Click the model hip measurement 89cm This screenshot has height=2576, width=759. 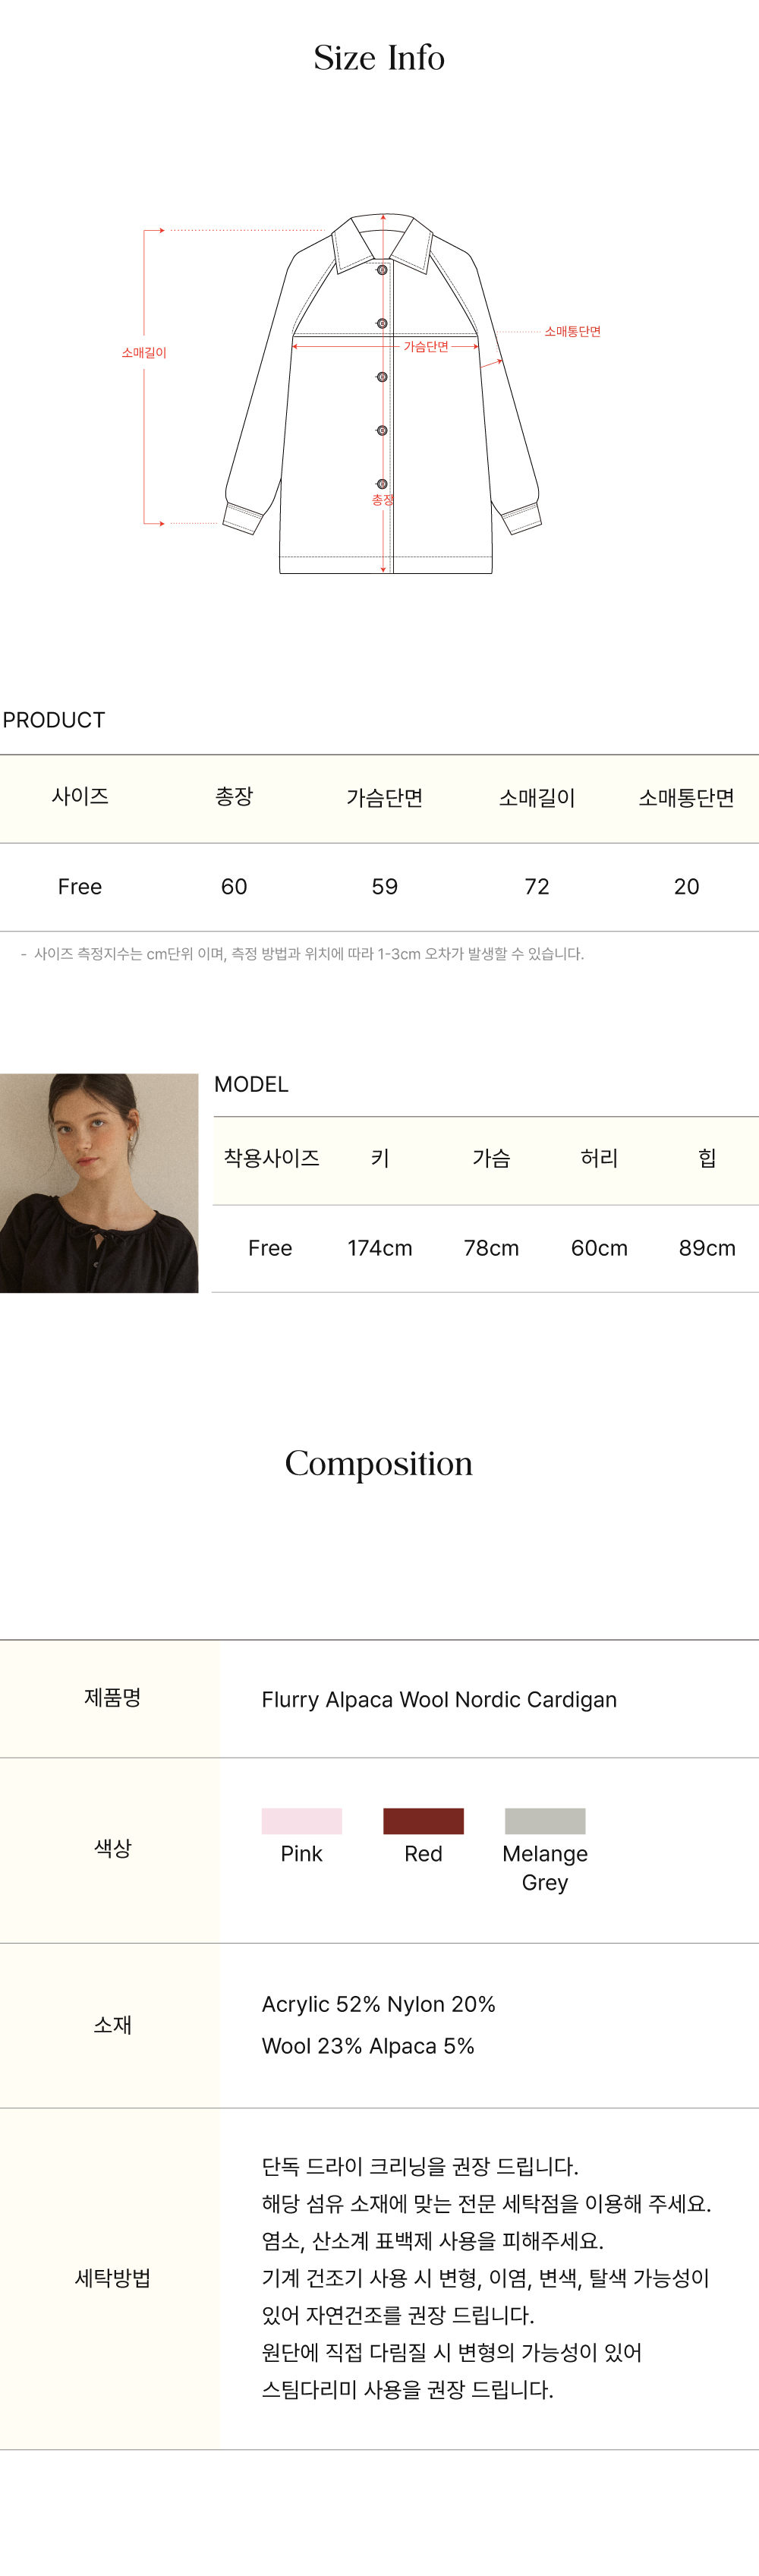(x=707, y=1248)
